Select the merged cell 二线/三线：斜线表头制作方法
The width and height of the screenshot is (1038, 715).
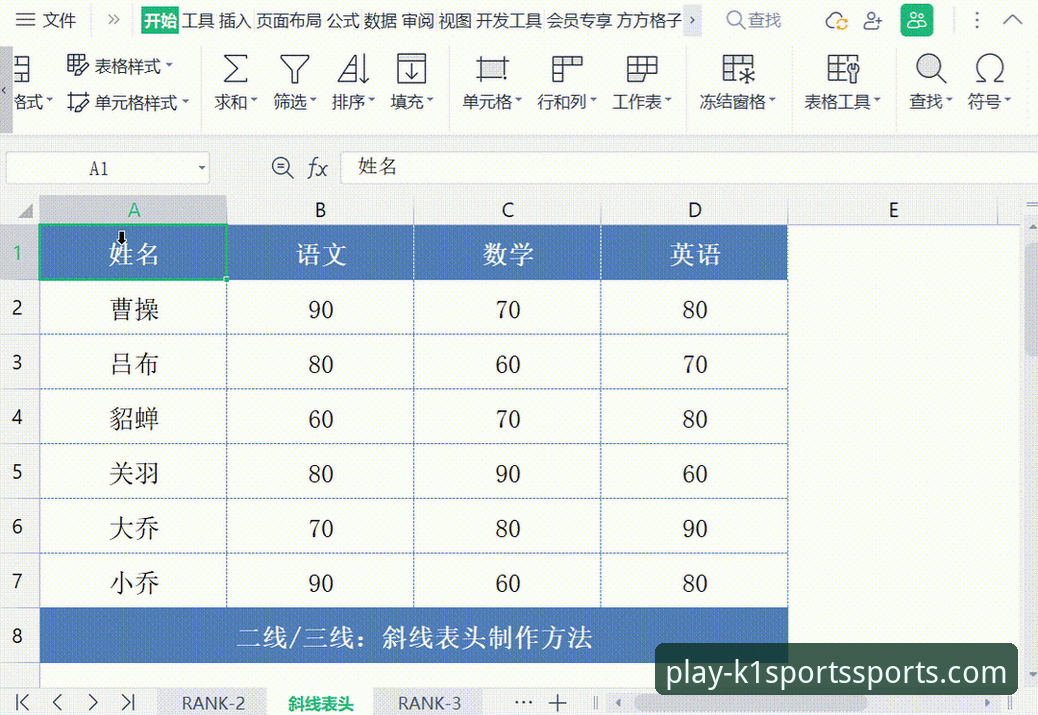pyautogui.click(x=414, y=636)
